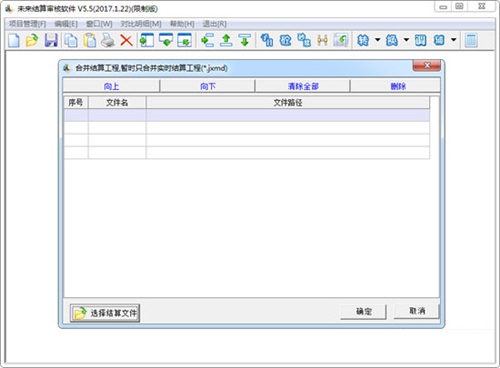500x368 pixels.
Task: Click the green down-arrow move-down toolbar icon
Action: 245,40
